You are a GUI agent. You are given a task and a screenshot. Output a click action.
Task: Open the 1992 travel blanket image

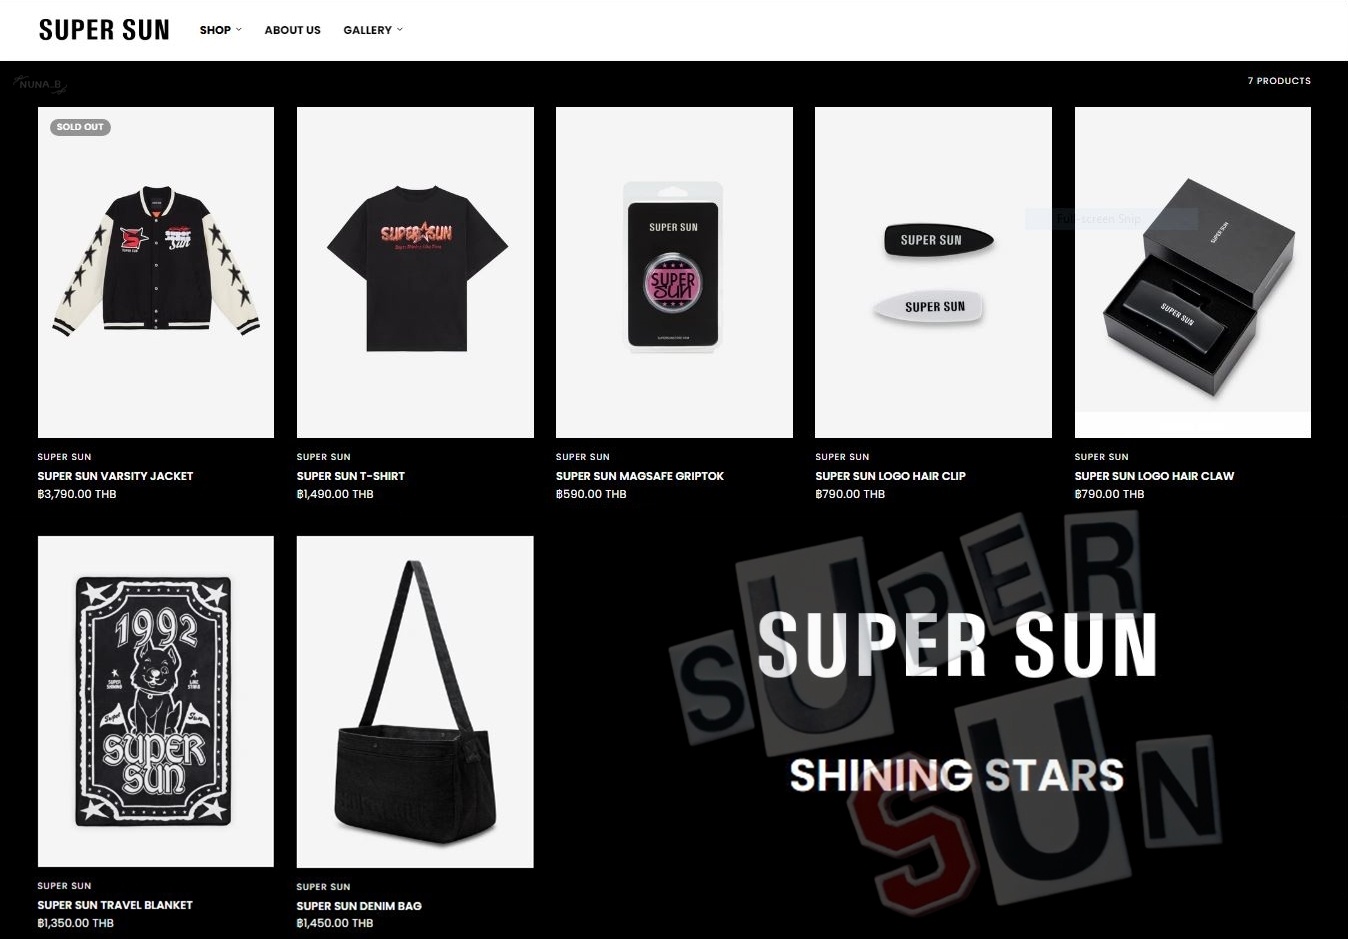[156, 701]
